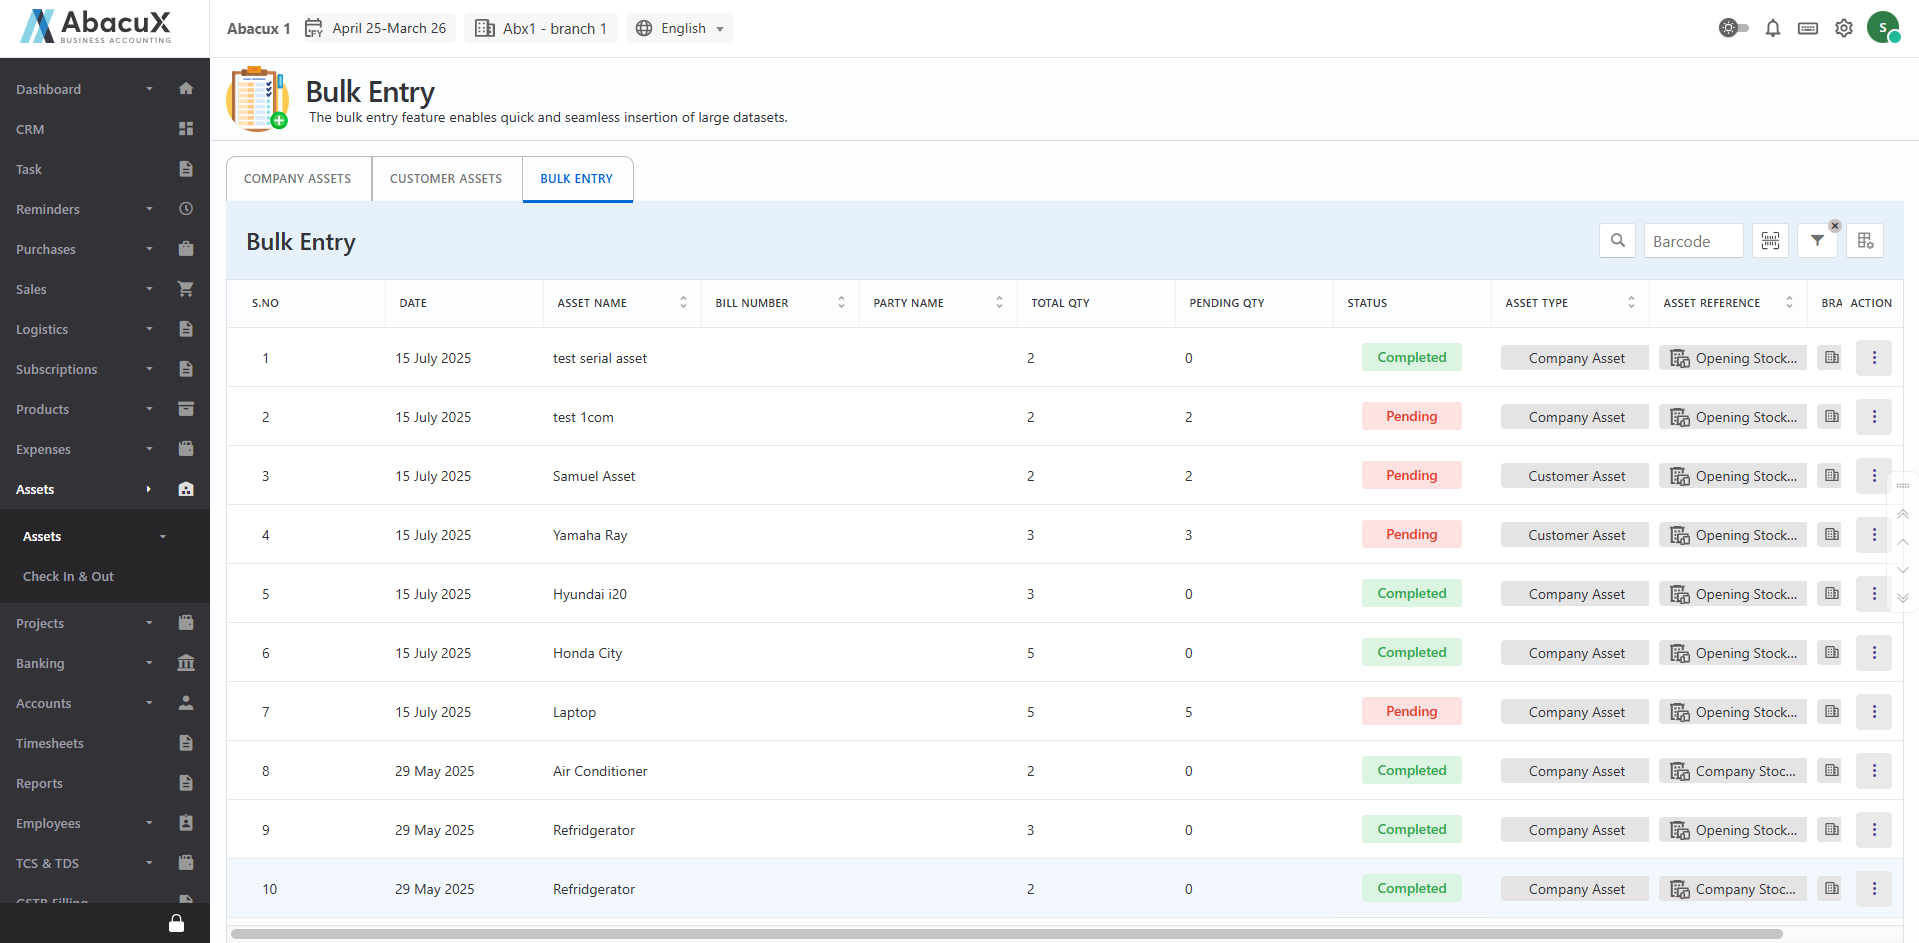Screen dimensions: 1919x943
Task: Open table column settings icon
Action: [1865, 241]
